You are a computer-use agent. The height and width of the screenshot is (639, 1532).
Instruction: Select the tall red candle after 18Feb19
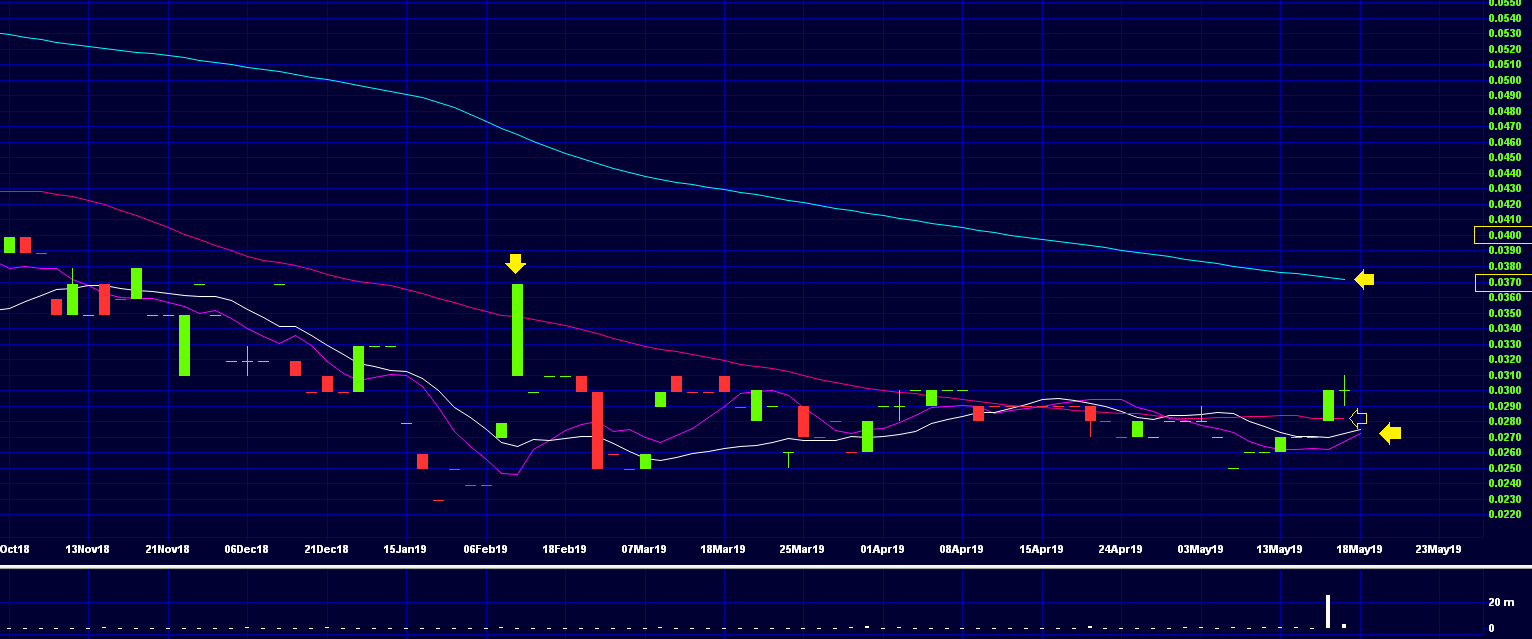coord(597,430)
